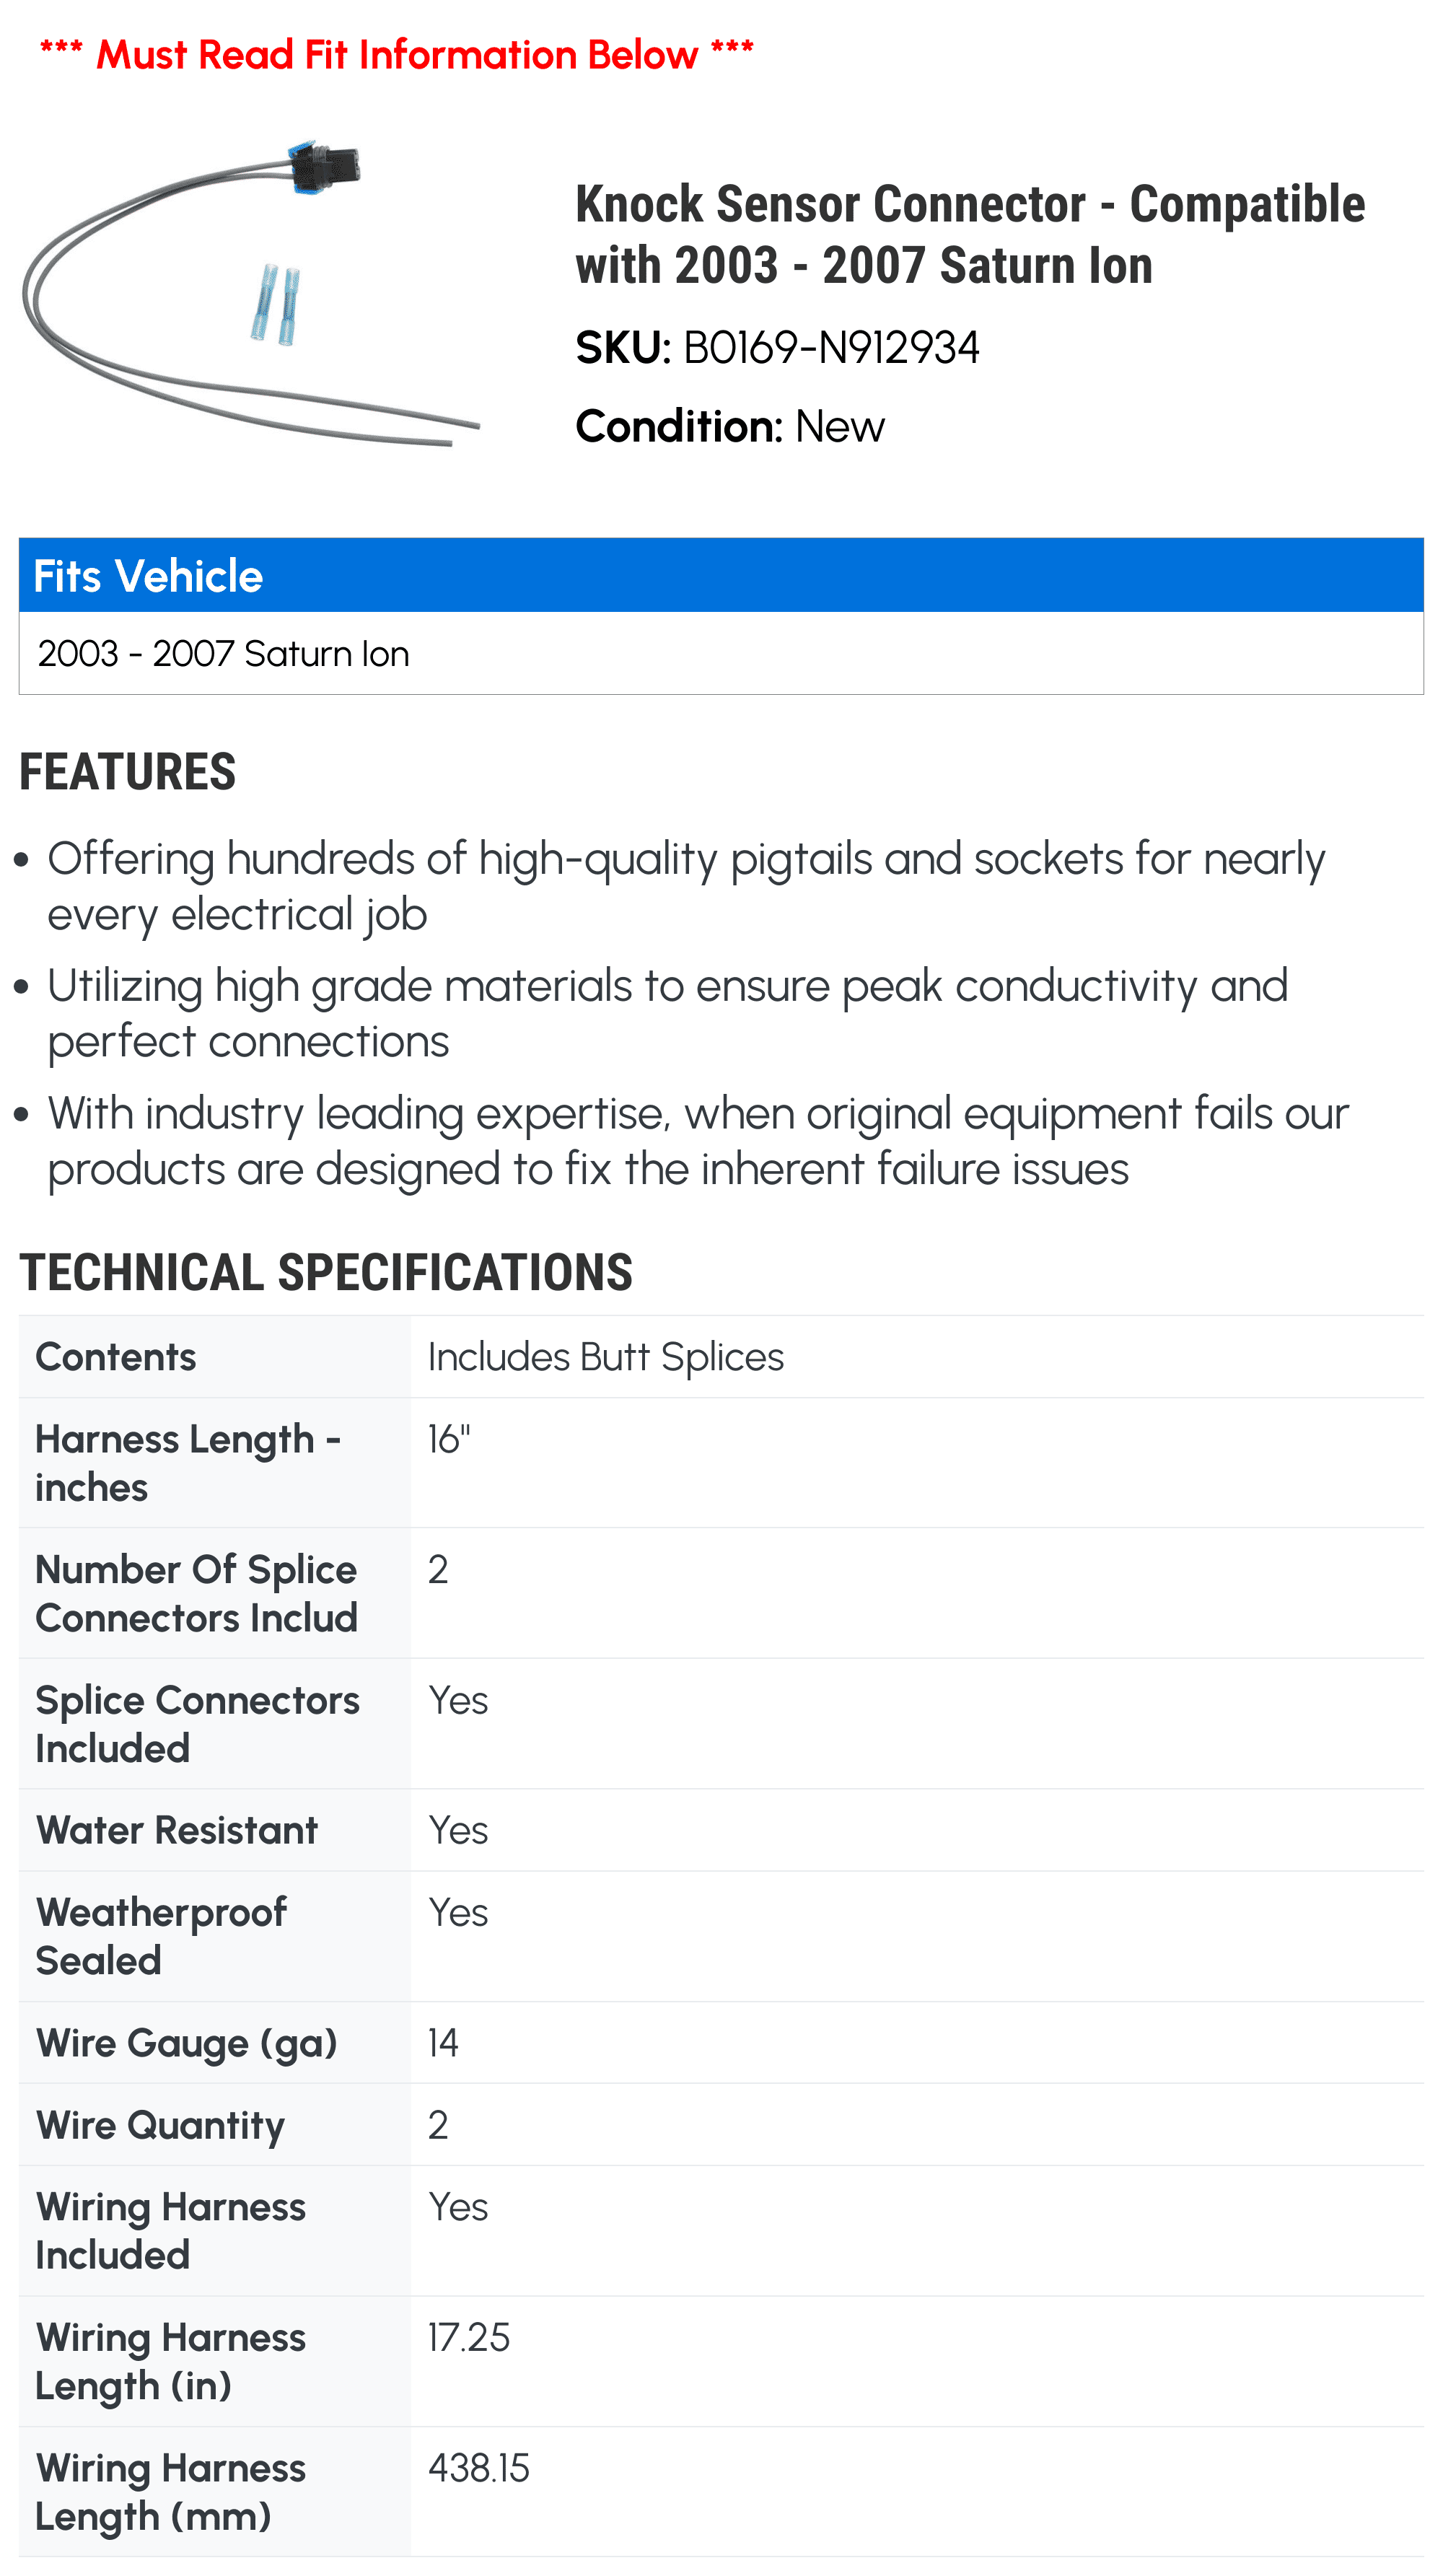Click the TECHNICAL SPECIFICATIONS heading
The height and width of the screenshot is (2576, 1443).
326,1272
